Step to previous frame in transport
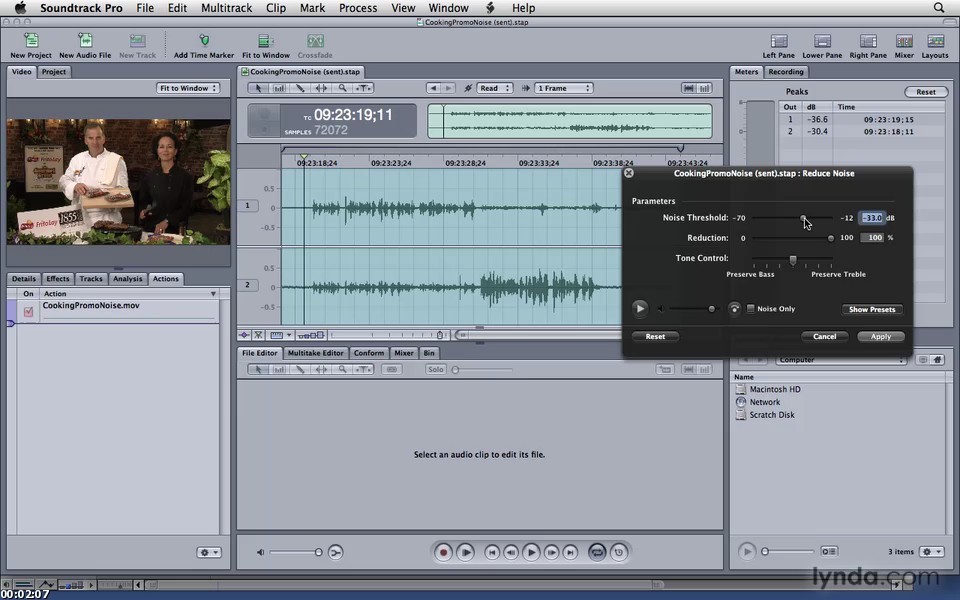Viewport: 960px width, 600px height. point(511,552)
